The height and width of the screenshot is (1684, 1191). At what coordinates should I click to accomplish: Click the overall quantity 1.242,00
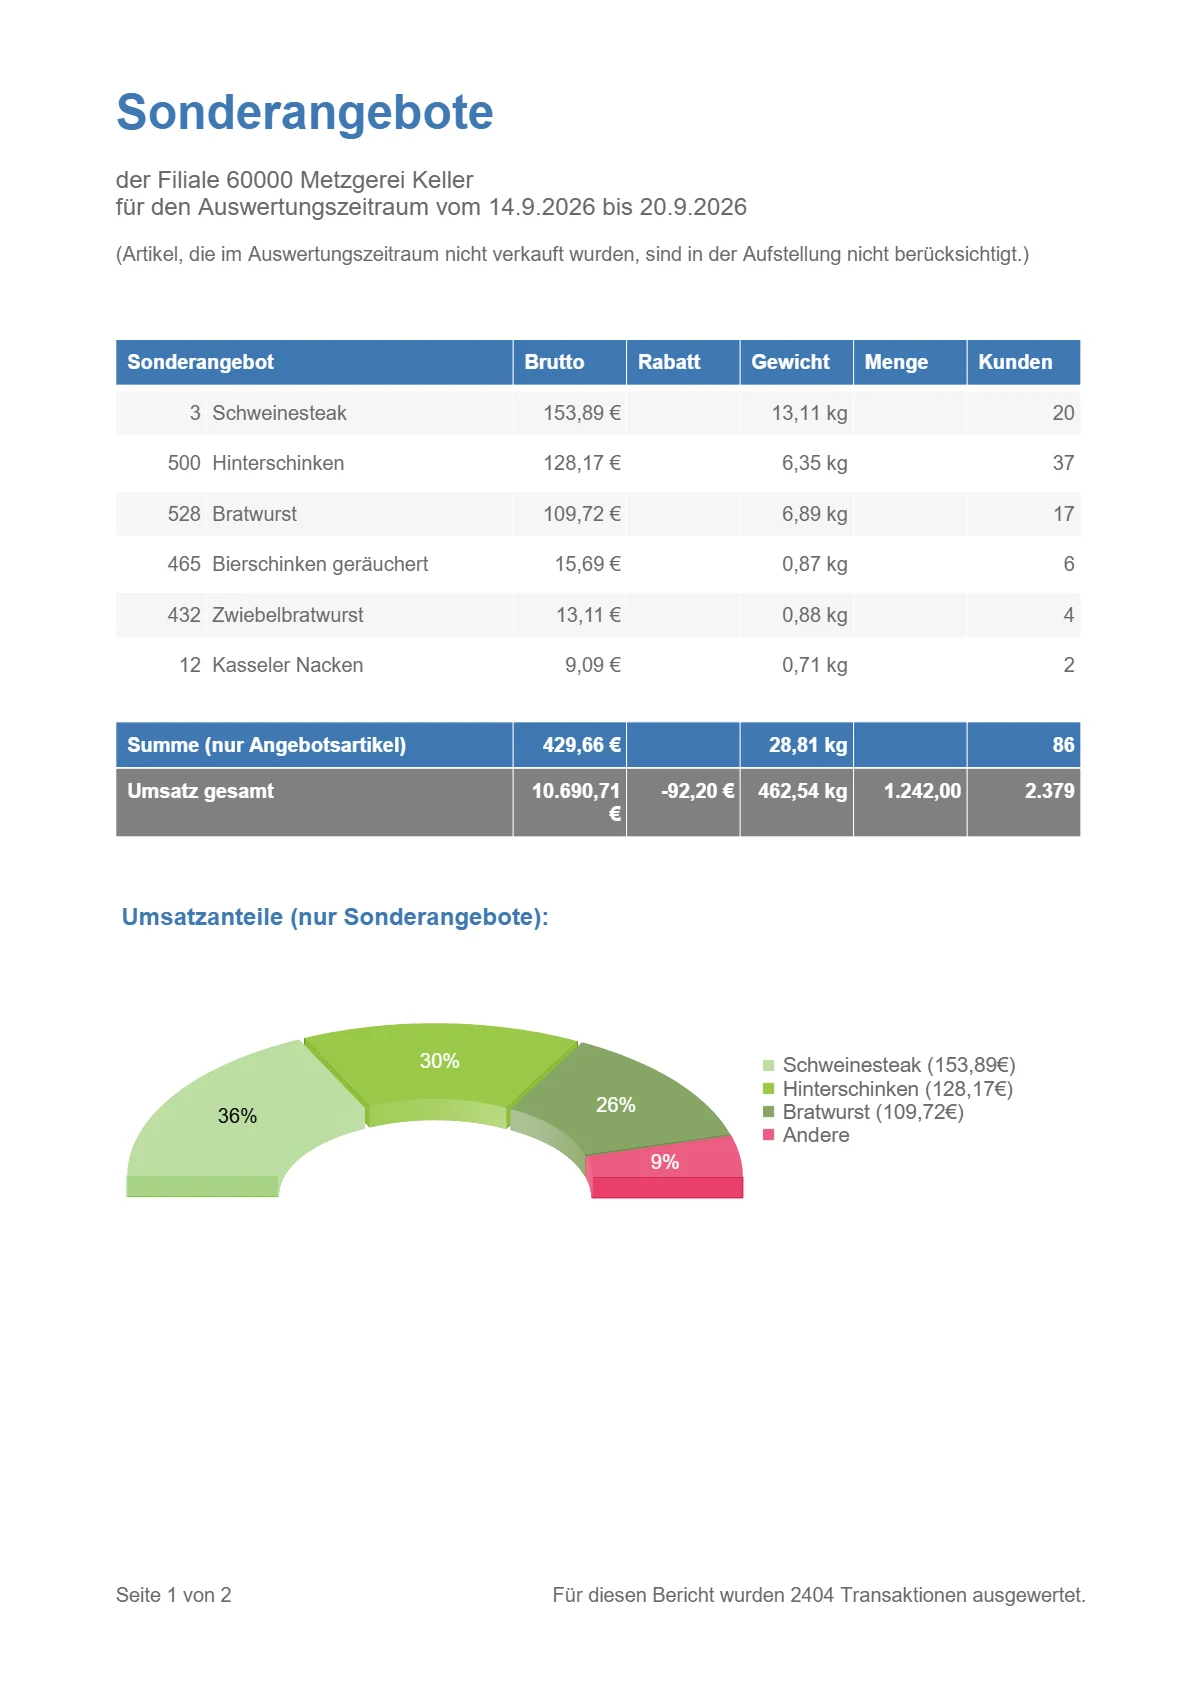pyautogui.click(x=922, y=791)
